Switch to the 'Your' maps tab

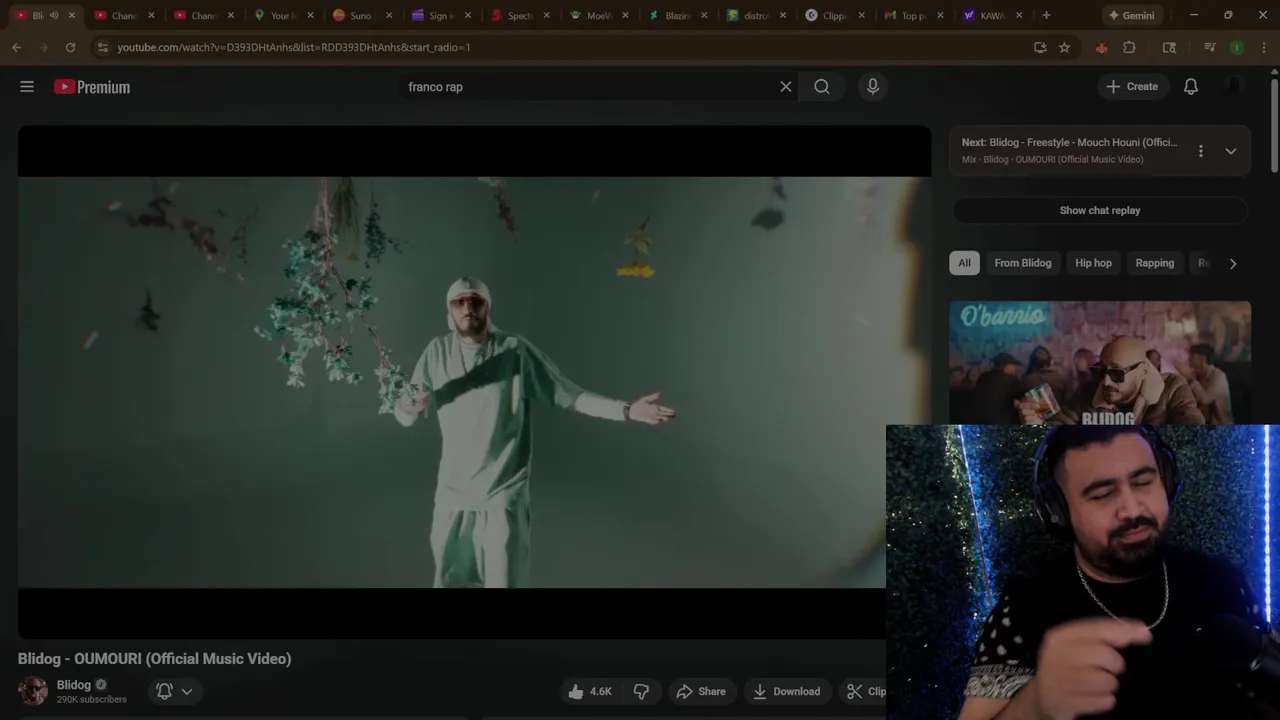coord(275,15)
